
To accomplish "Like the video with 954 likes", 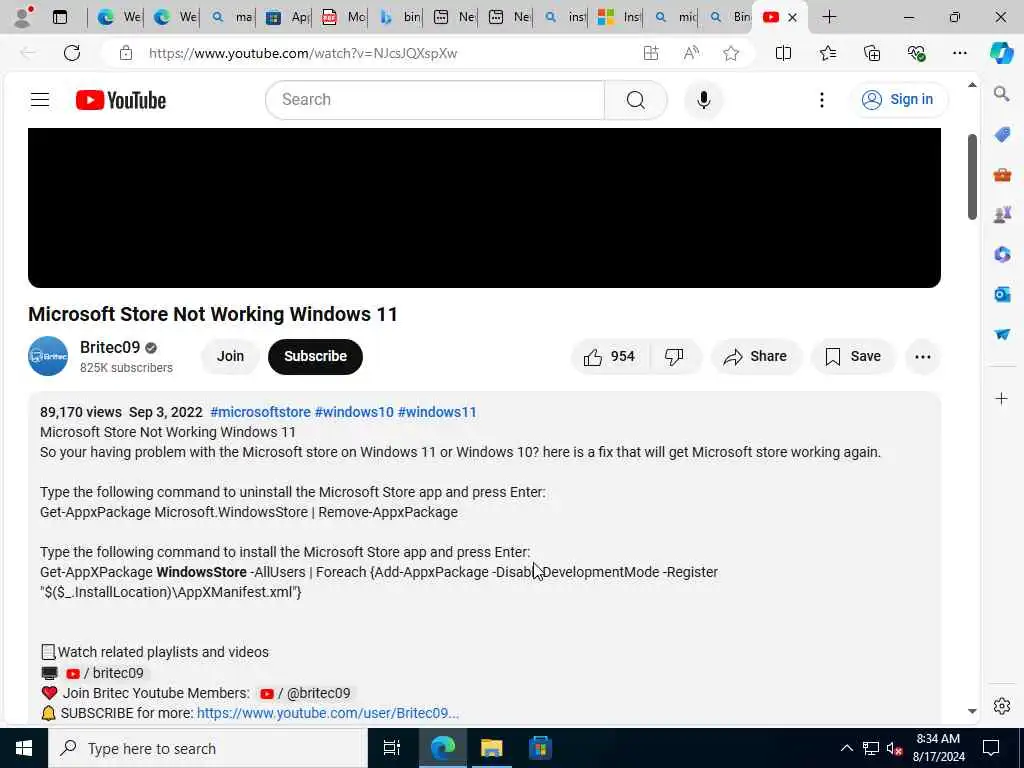I will click(609, 357).
